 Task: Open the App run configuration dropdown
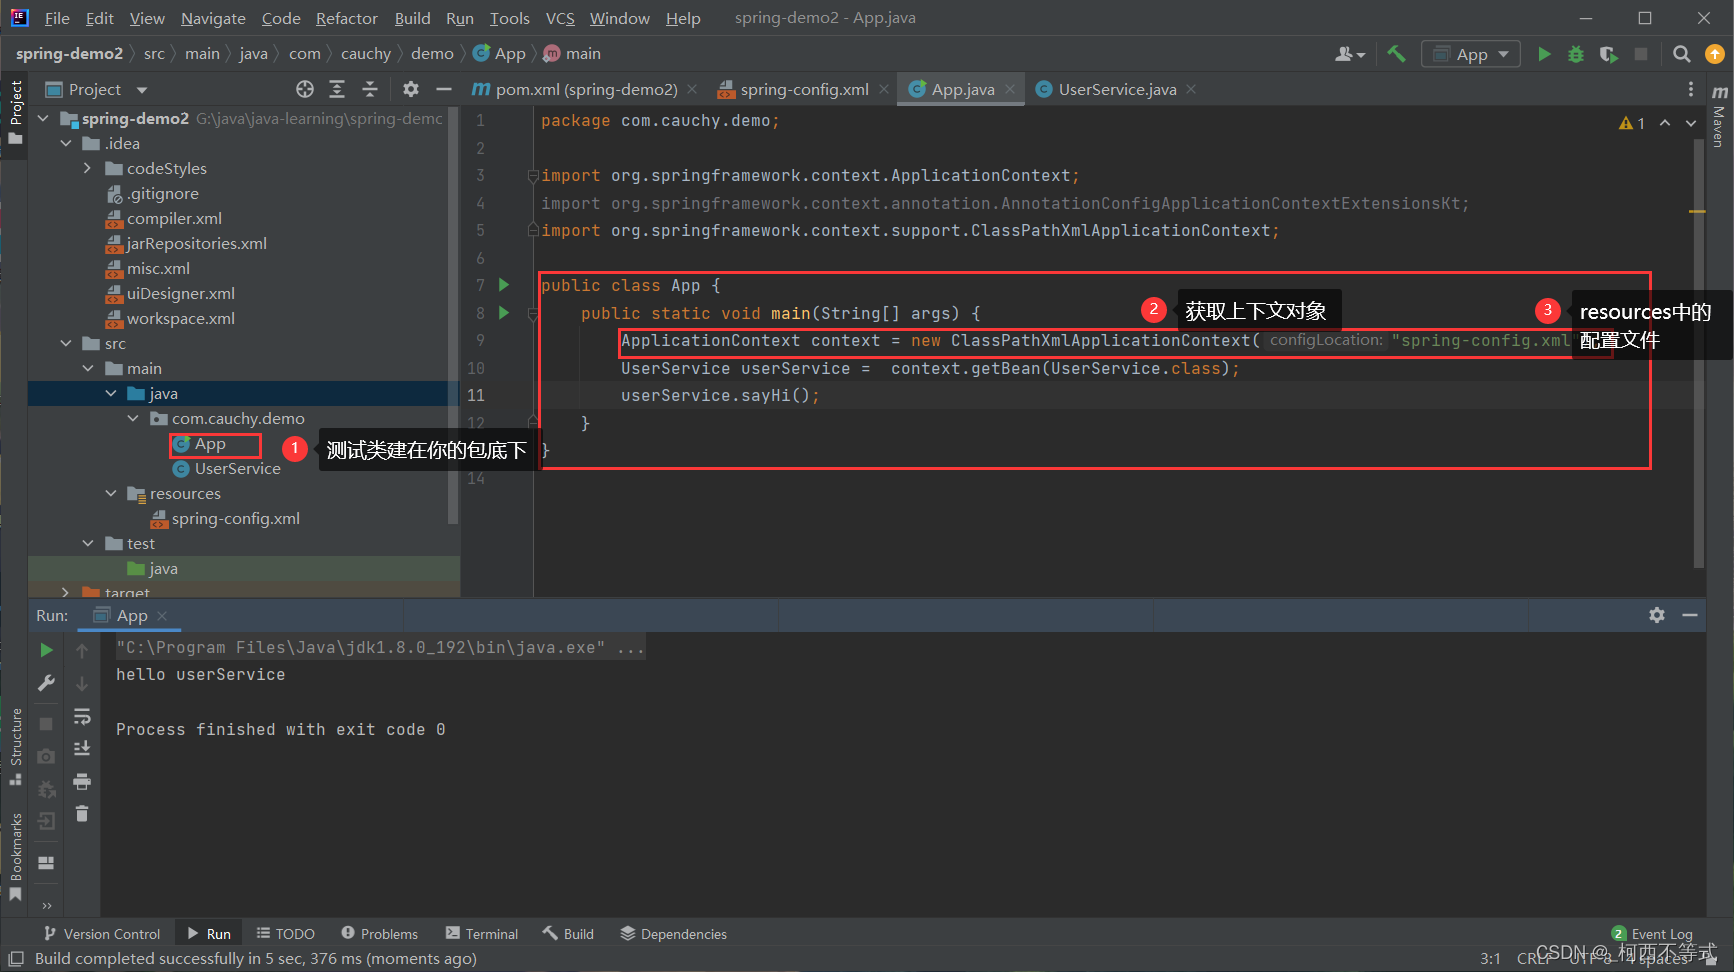point(1471,54)
